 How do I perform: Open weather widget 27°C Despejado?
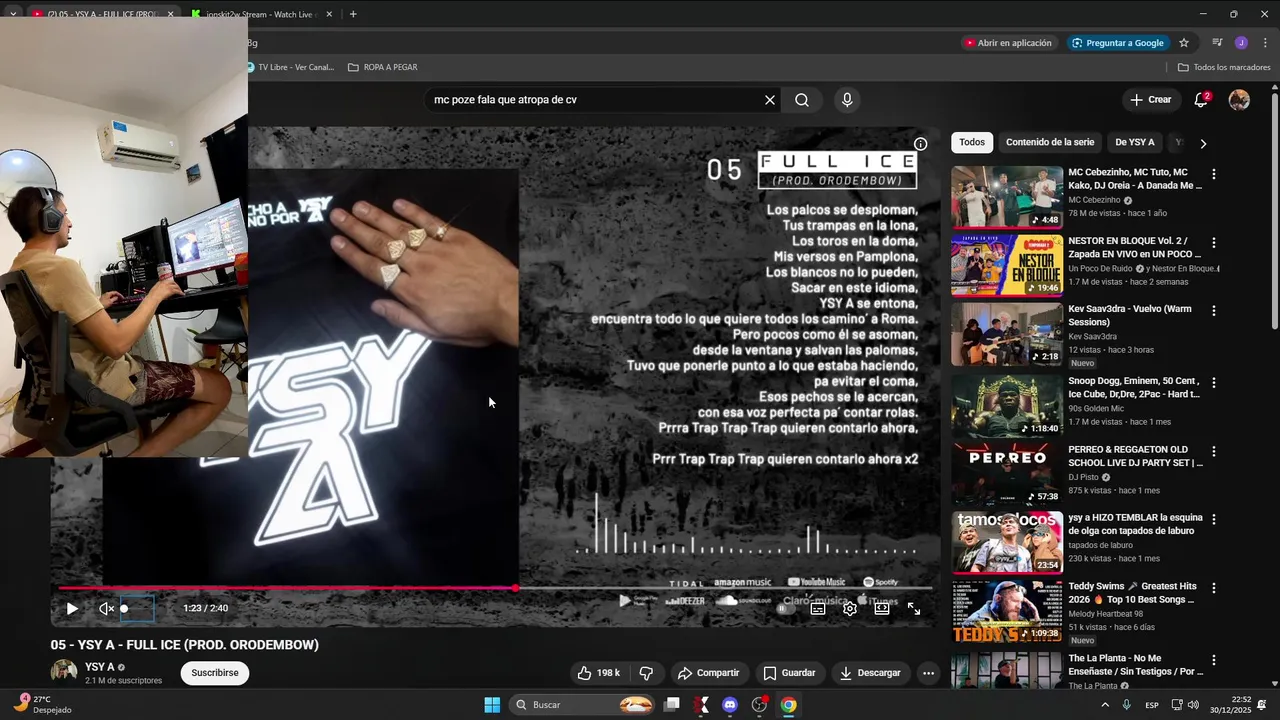[x=45, y=705]
